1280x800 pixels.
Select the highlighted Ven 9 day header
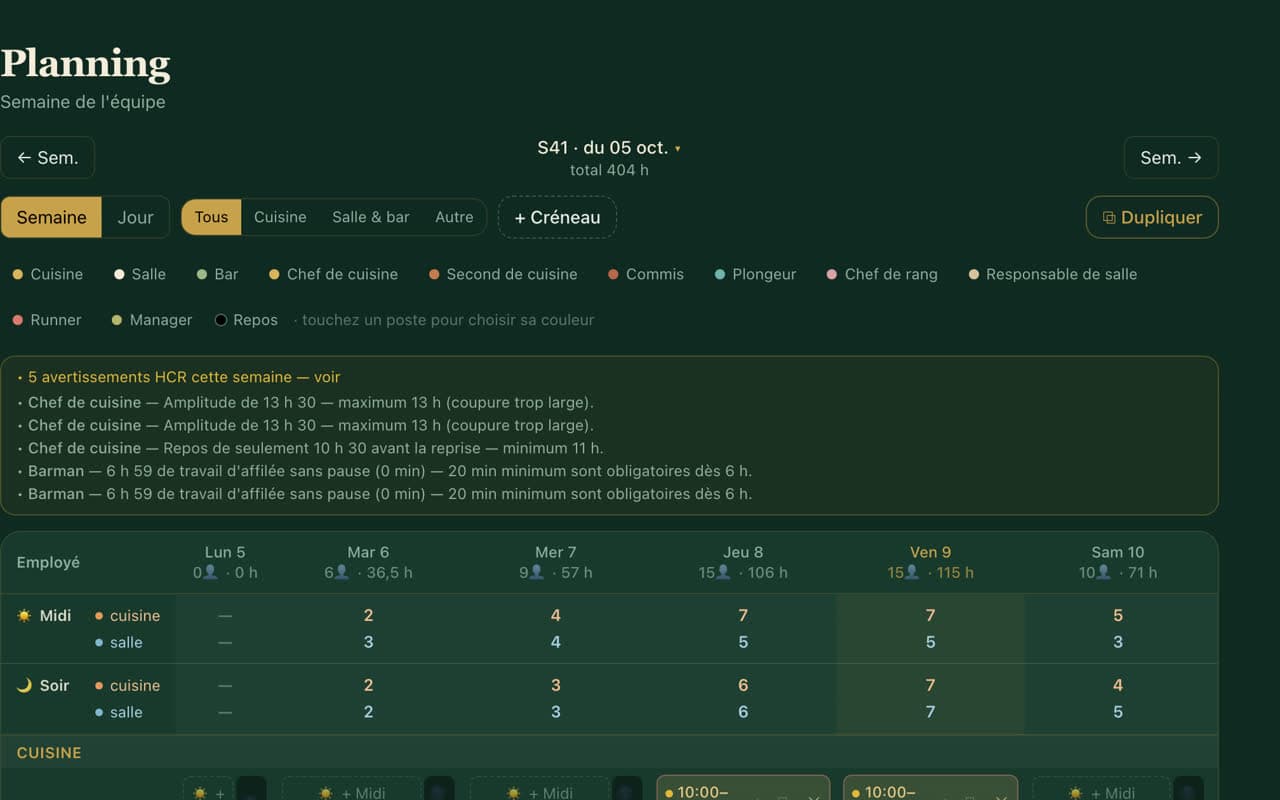930,562
